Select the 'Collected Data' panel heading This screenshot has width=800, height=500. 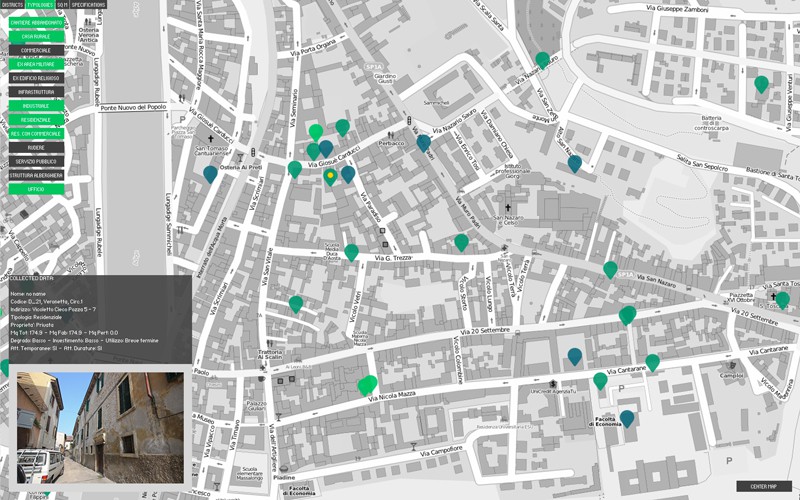pos(31,279)
